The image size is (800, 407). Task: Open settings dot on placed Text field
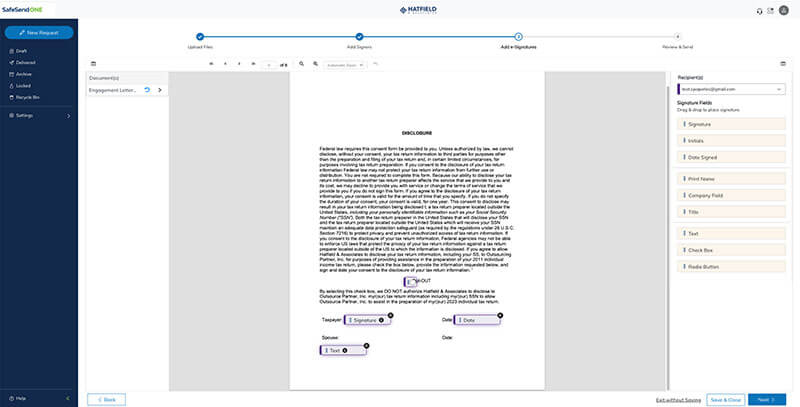pos(345,350)
